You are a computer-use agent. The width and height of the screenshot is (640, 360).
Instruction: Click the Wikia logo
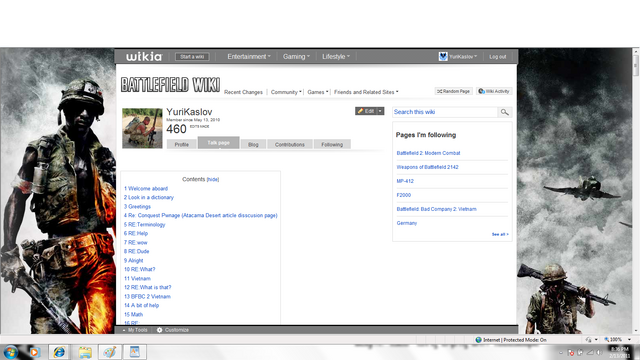point(144,57)
